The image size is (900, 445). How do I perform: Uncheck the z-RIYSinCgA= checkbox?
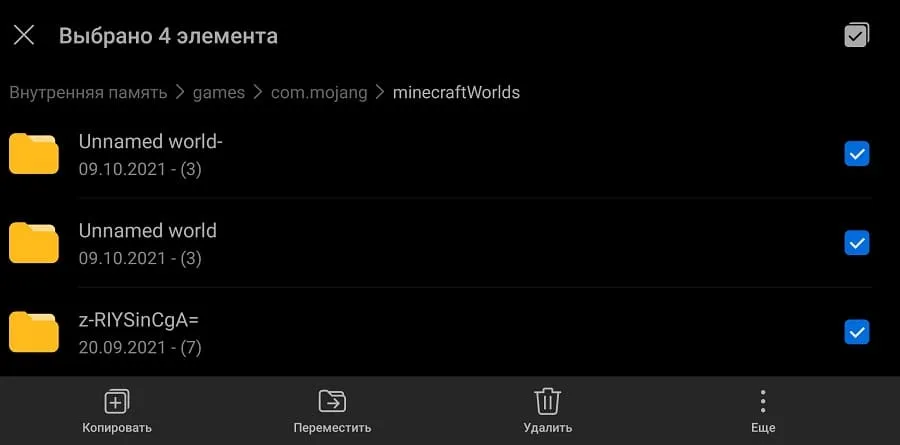[857, 332]
